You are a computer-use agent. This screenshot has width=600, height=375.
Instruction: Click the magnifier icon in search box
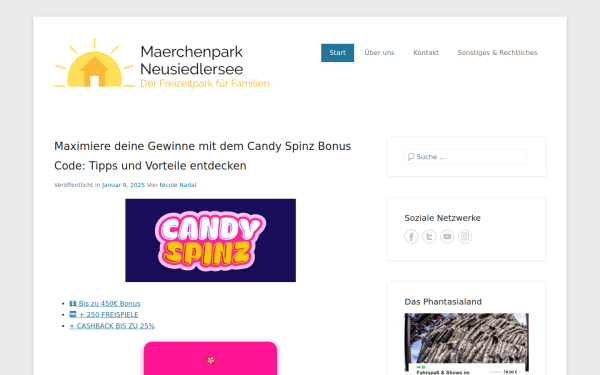[411, 157]
